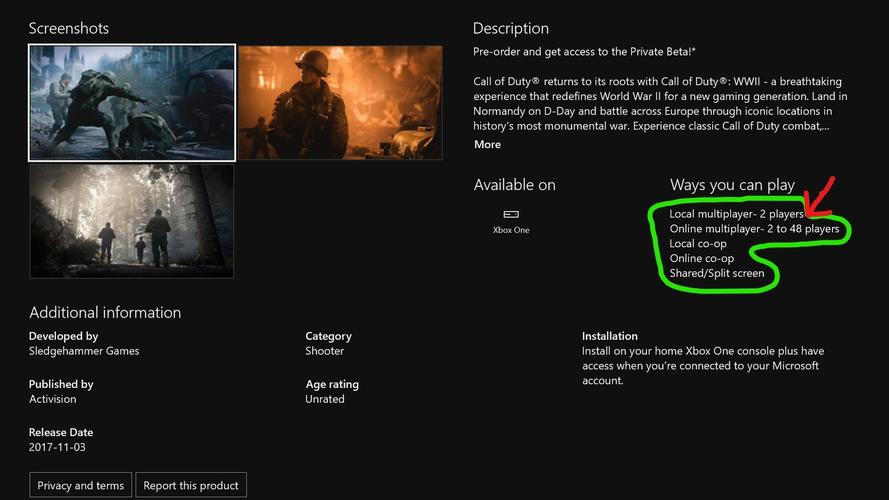The image size is (889, 500).
Task: Select 'Online multiplayer- 2 to 48 players' text
Action: click(x=754, y=228)
